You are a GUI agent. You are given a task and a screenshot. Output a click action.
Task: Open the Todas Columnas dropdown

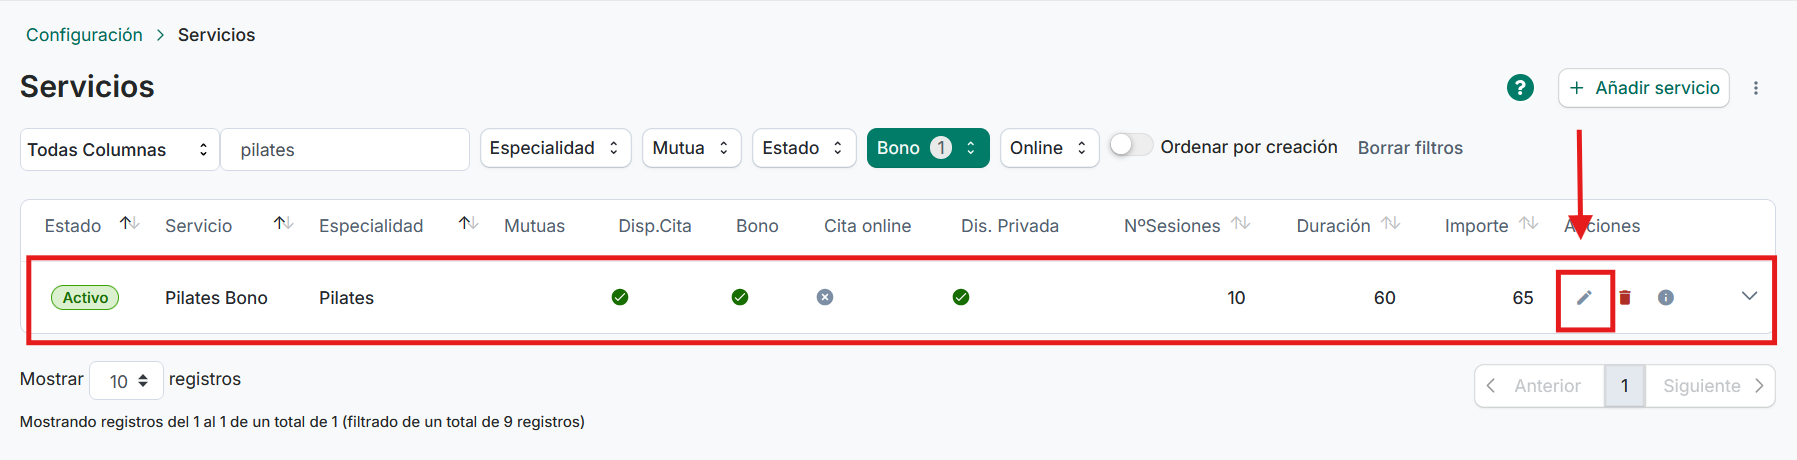pyautogui.click(x=119, y=150)
